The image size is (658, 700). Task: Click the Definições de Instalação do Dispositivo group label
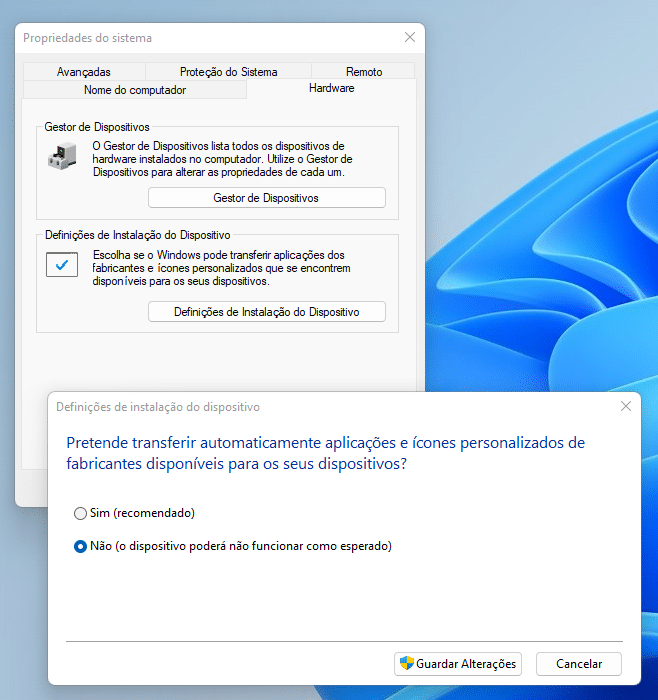click(x=138, y=235)
